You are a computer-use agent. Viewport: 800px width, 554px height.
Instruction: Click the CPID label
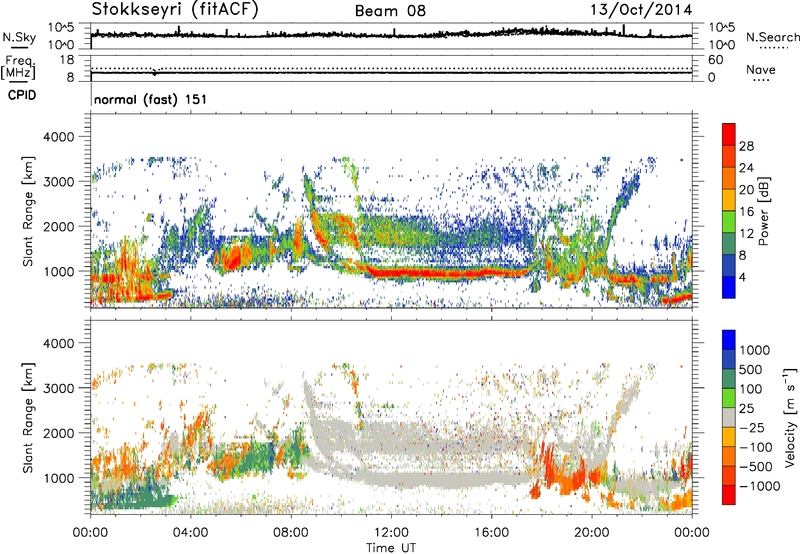click(22, 95)
